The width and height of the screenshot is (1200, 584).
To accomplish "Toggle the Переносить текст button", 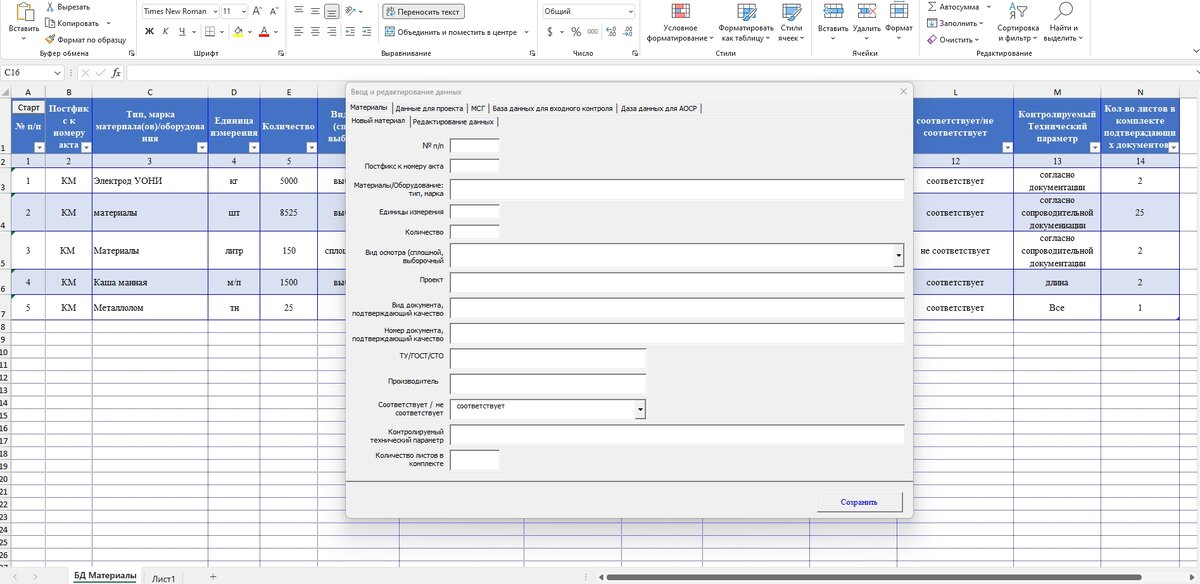I will [423, 11].
